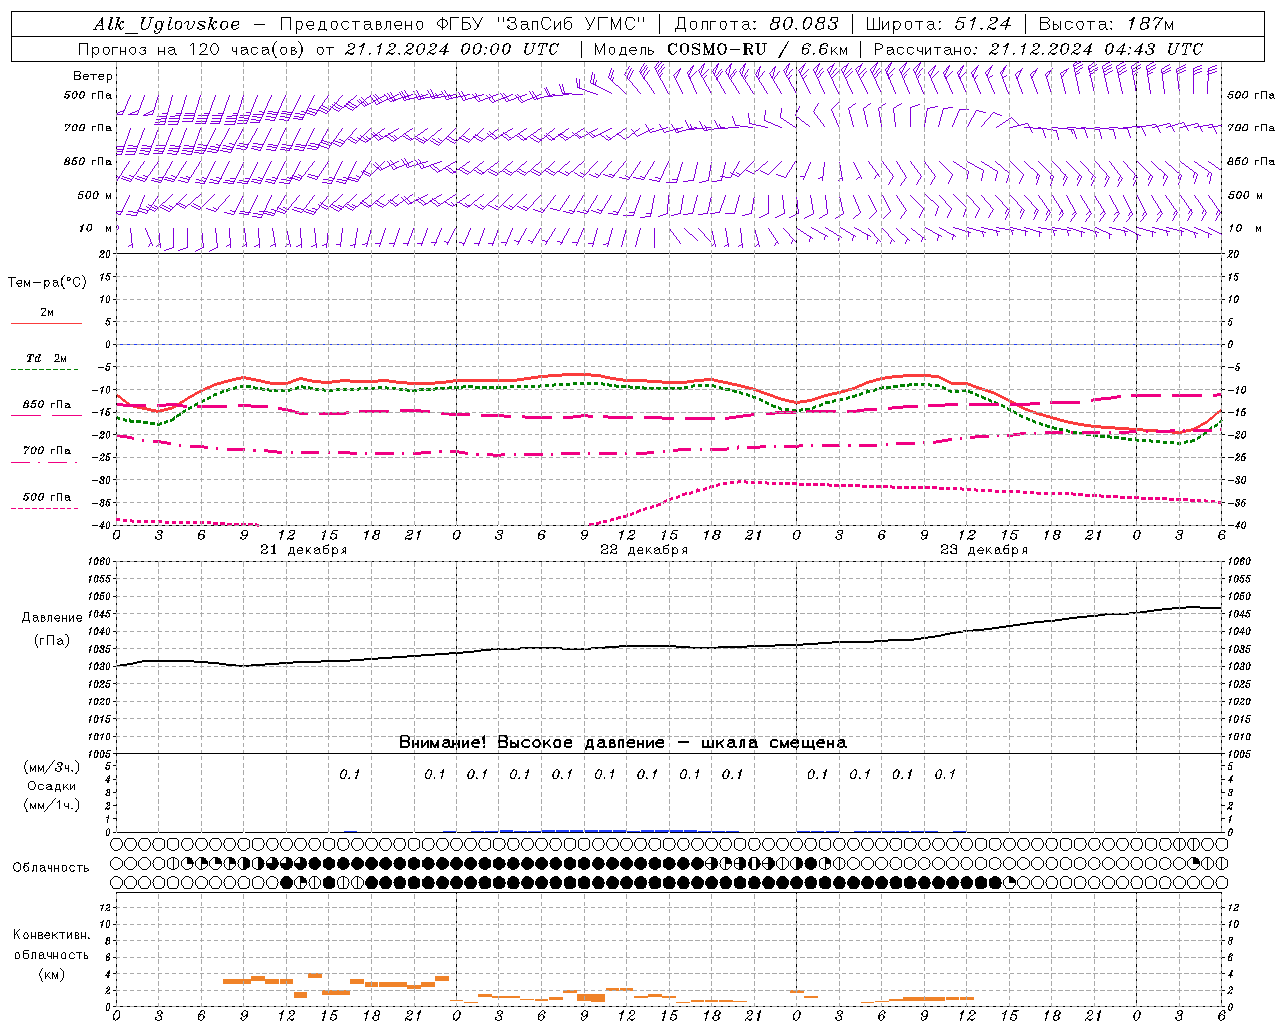Click the station title Alk_Uglovskoe
Image resolution: width=1280 pixels, height=1024 pixels.
click(167, 24)
